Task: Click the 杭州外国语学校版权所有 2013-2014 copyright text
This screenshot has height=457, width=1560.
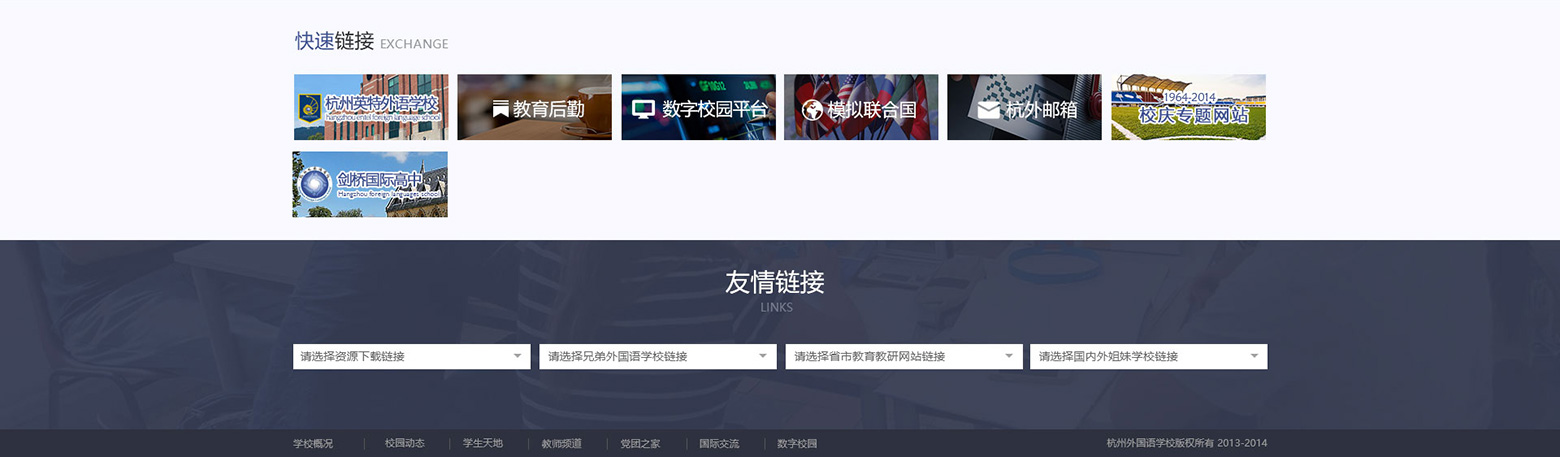Action: click(x=1186, y=443)
